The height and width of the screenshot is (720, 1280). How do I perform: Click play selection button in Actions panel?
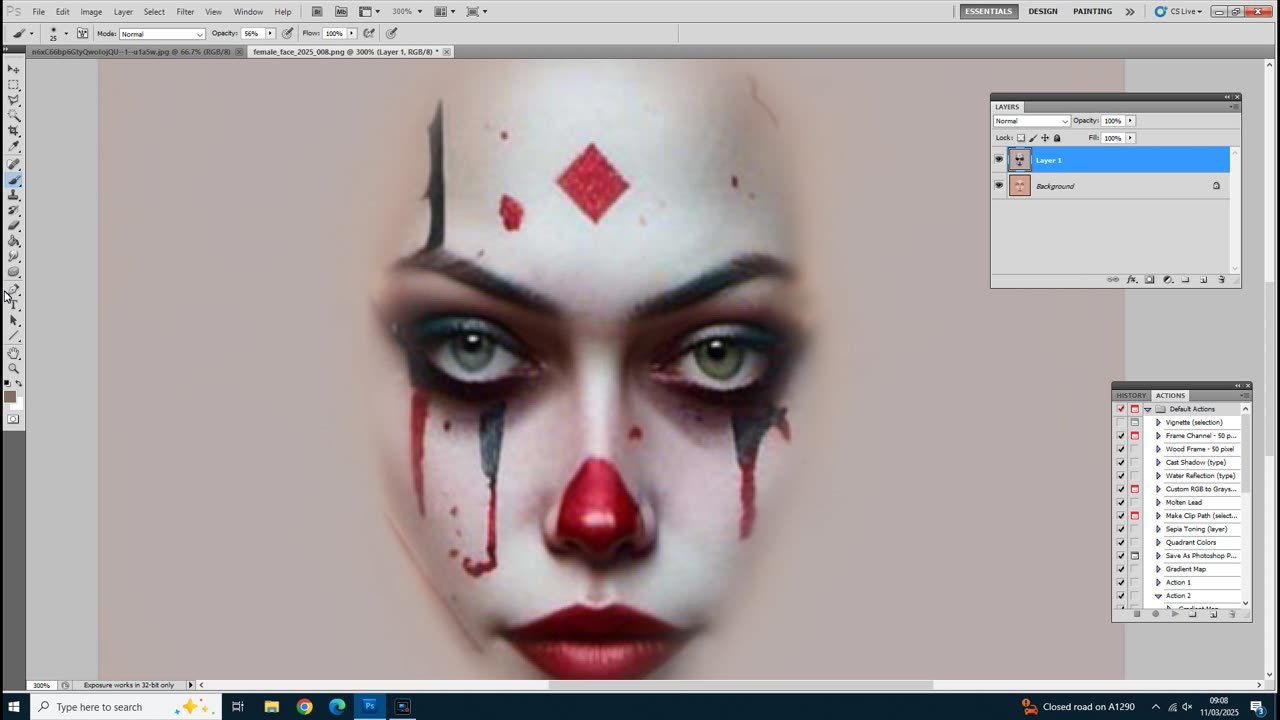coord(1175,614)
